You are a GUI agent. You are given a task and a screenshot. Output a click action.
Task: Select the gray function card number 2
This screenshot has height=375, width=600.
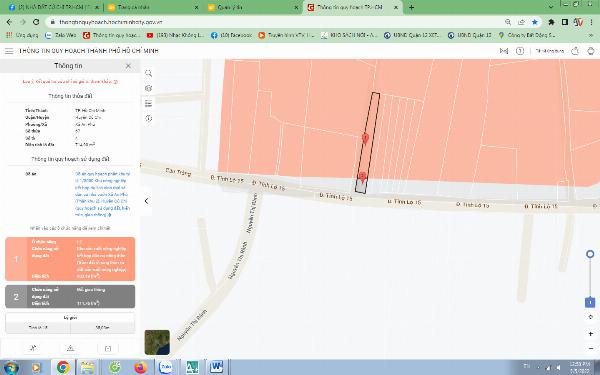point(70,297)
